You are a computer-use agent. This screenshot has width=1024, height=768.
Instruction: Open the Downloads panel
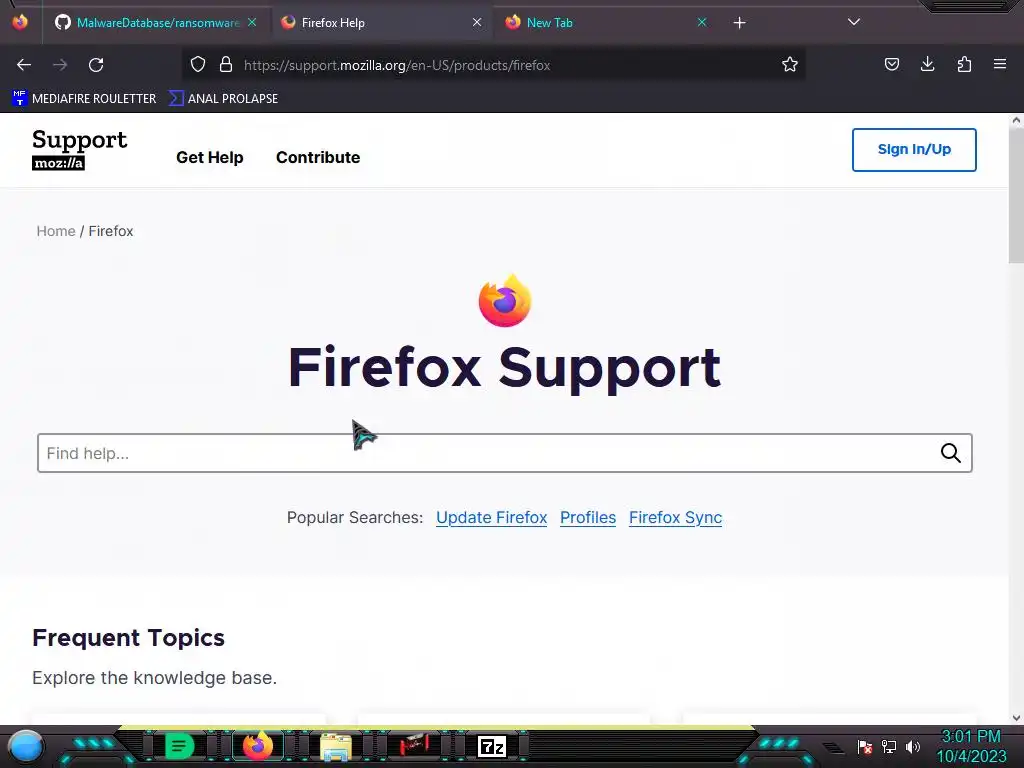[x=927, y=64]
